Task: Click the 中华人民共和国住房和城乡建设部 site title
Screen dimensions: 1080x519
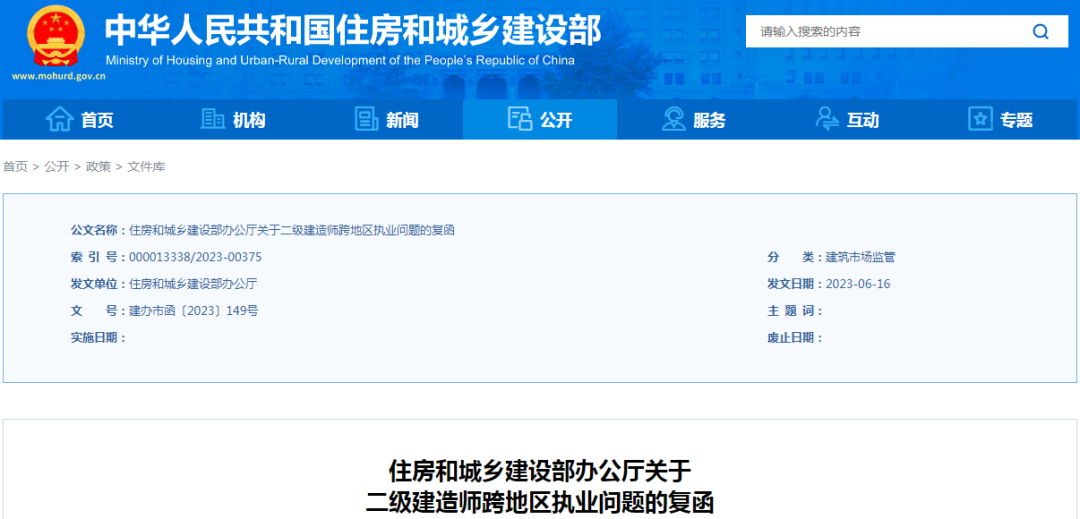Action: [x=353, y=30]
